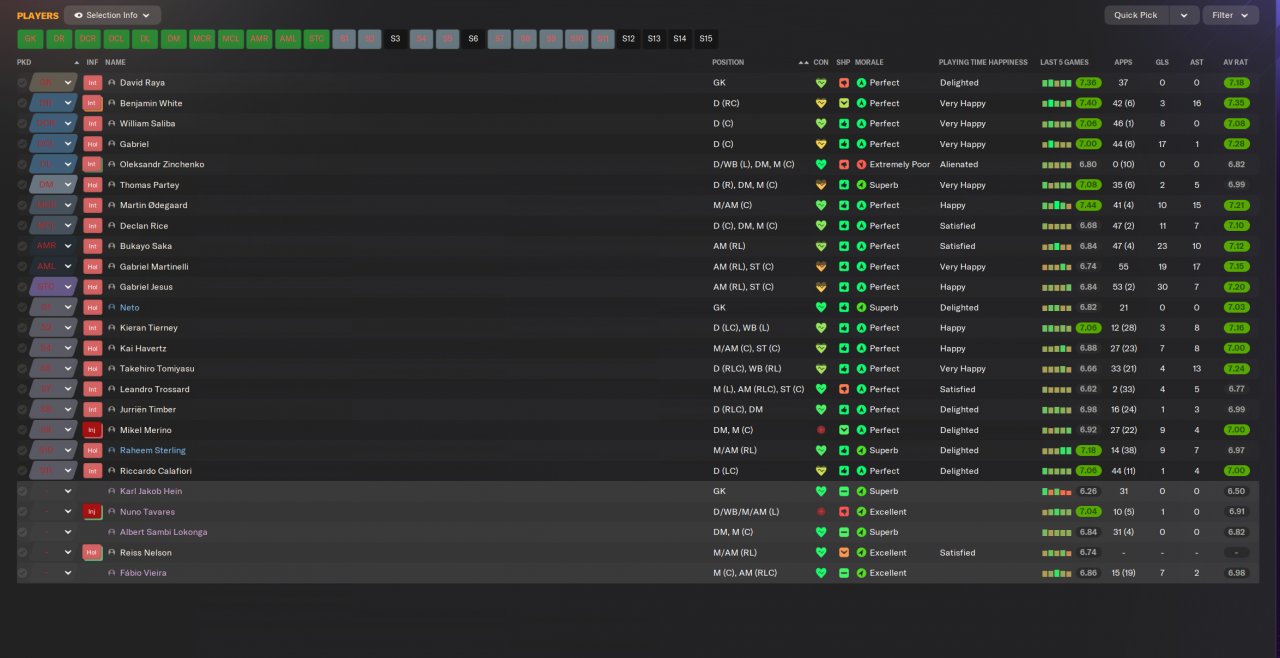Click the GK position slot button
This screenshot has height=658, width=1280.
(x=30, y=39)
